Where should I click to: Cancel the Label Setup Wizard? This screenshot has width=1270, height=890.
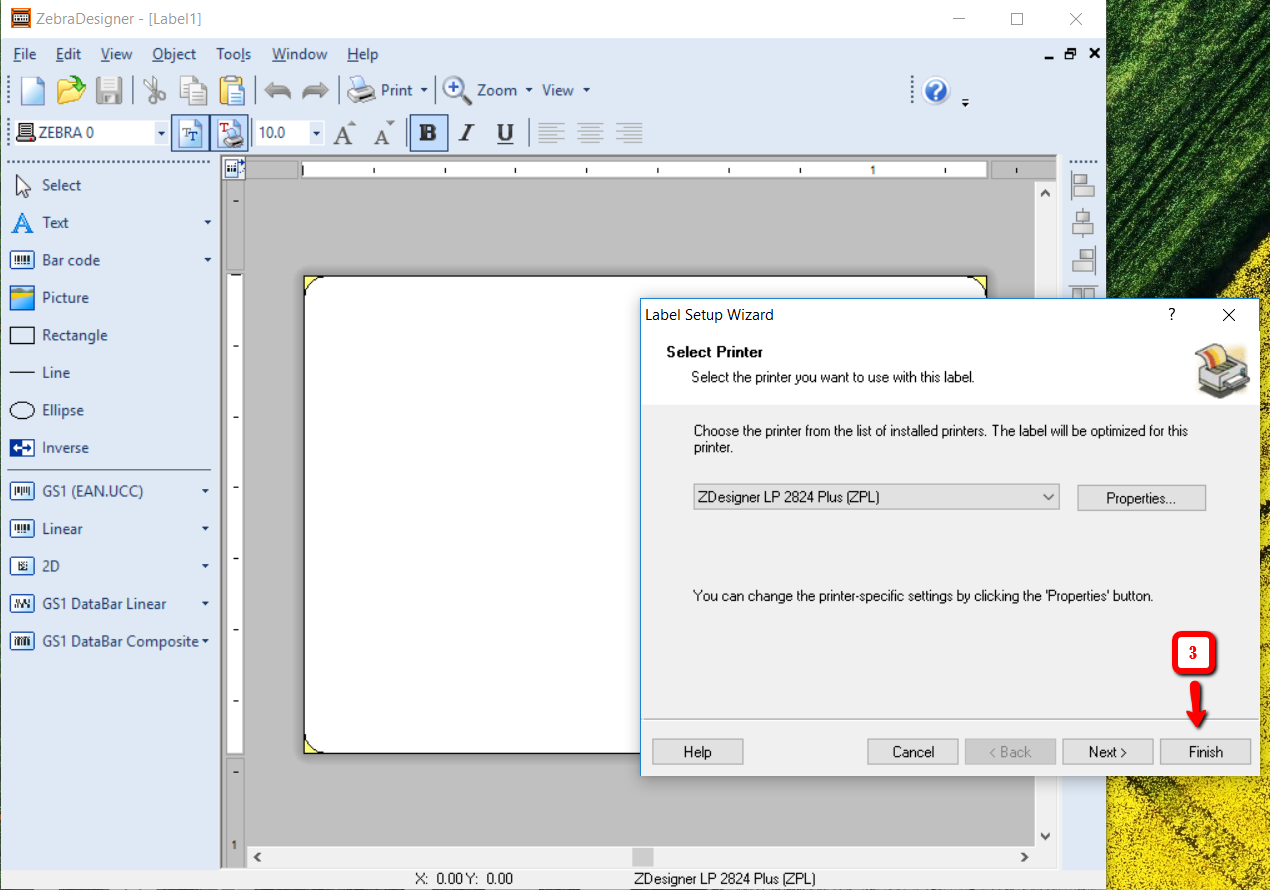(x=913, y=752)
